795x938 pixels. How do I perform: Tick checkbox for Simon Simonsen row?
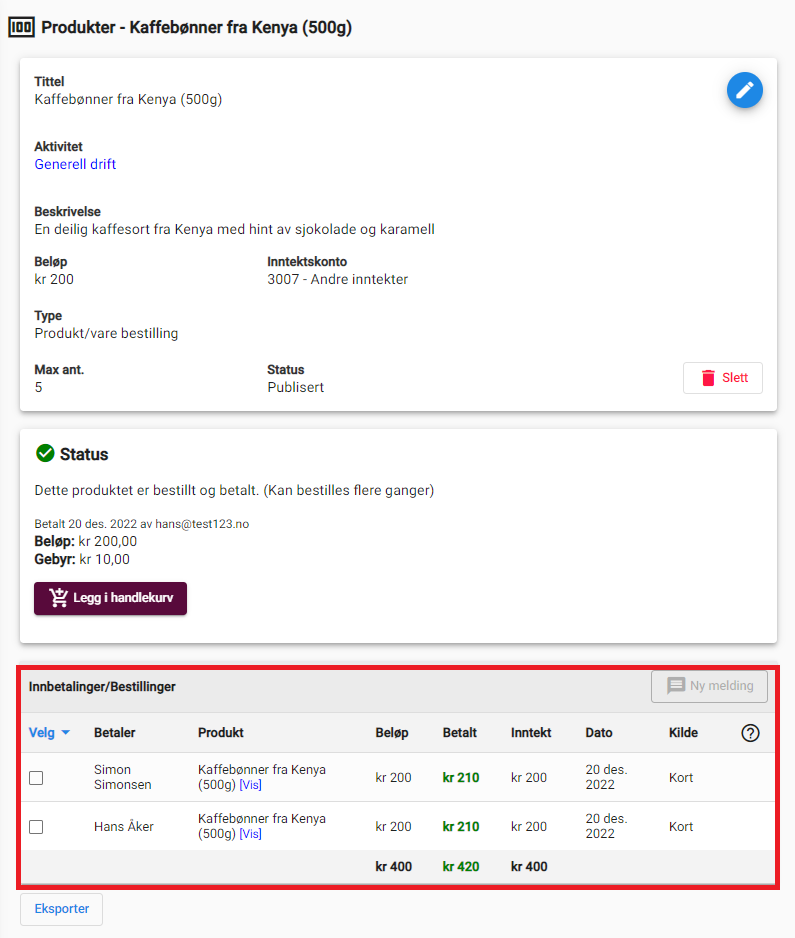36,778
